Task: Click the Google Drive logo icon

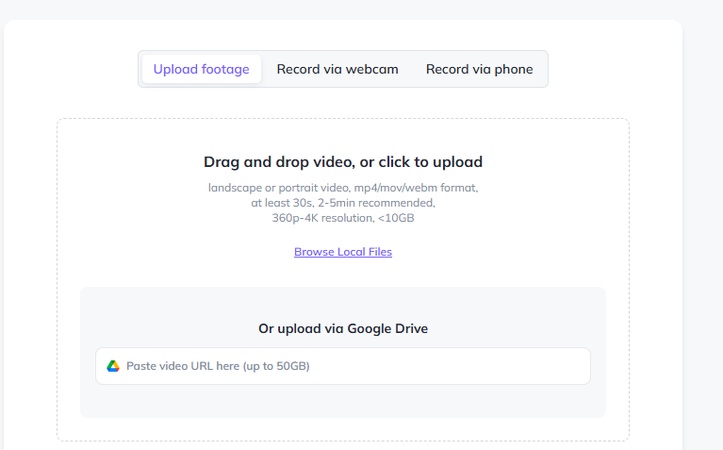Action: (113, 366)
